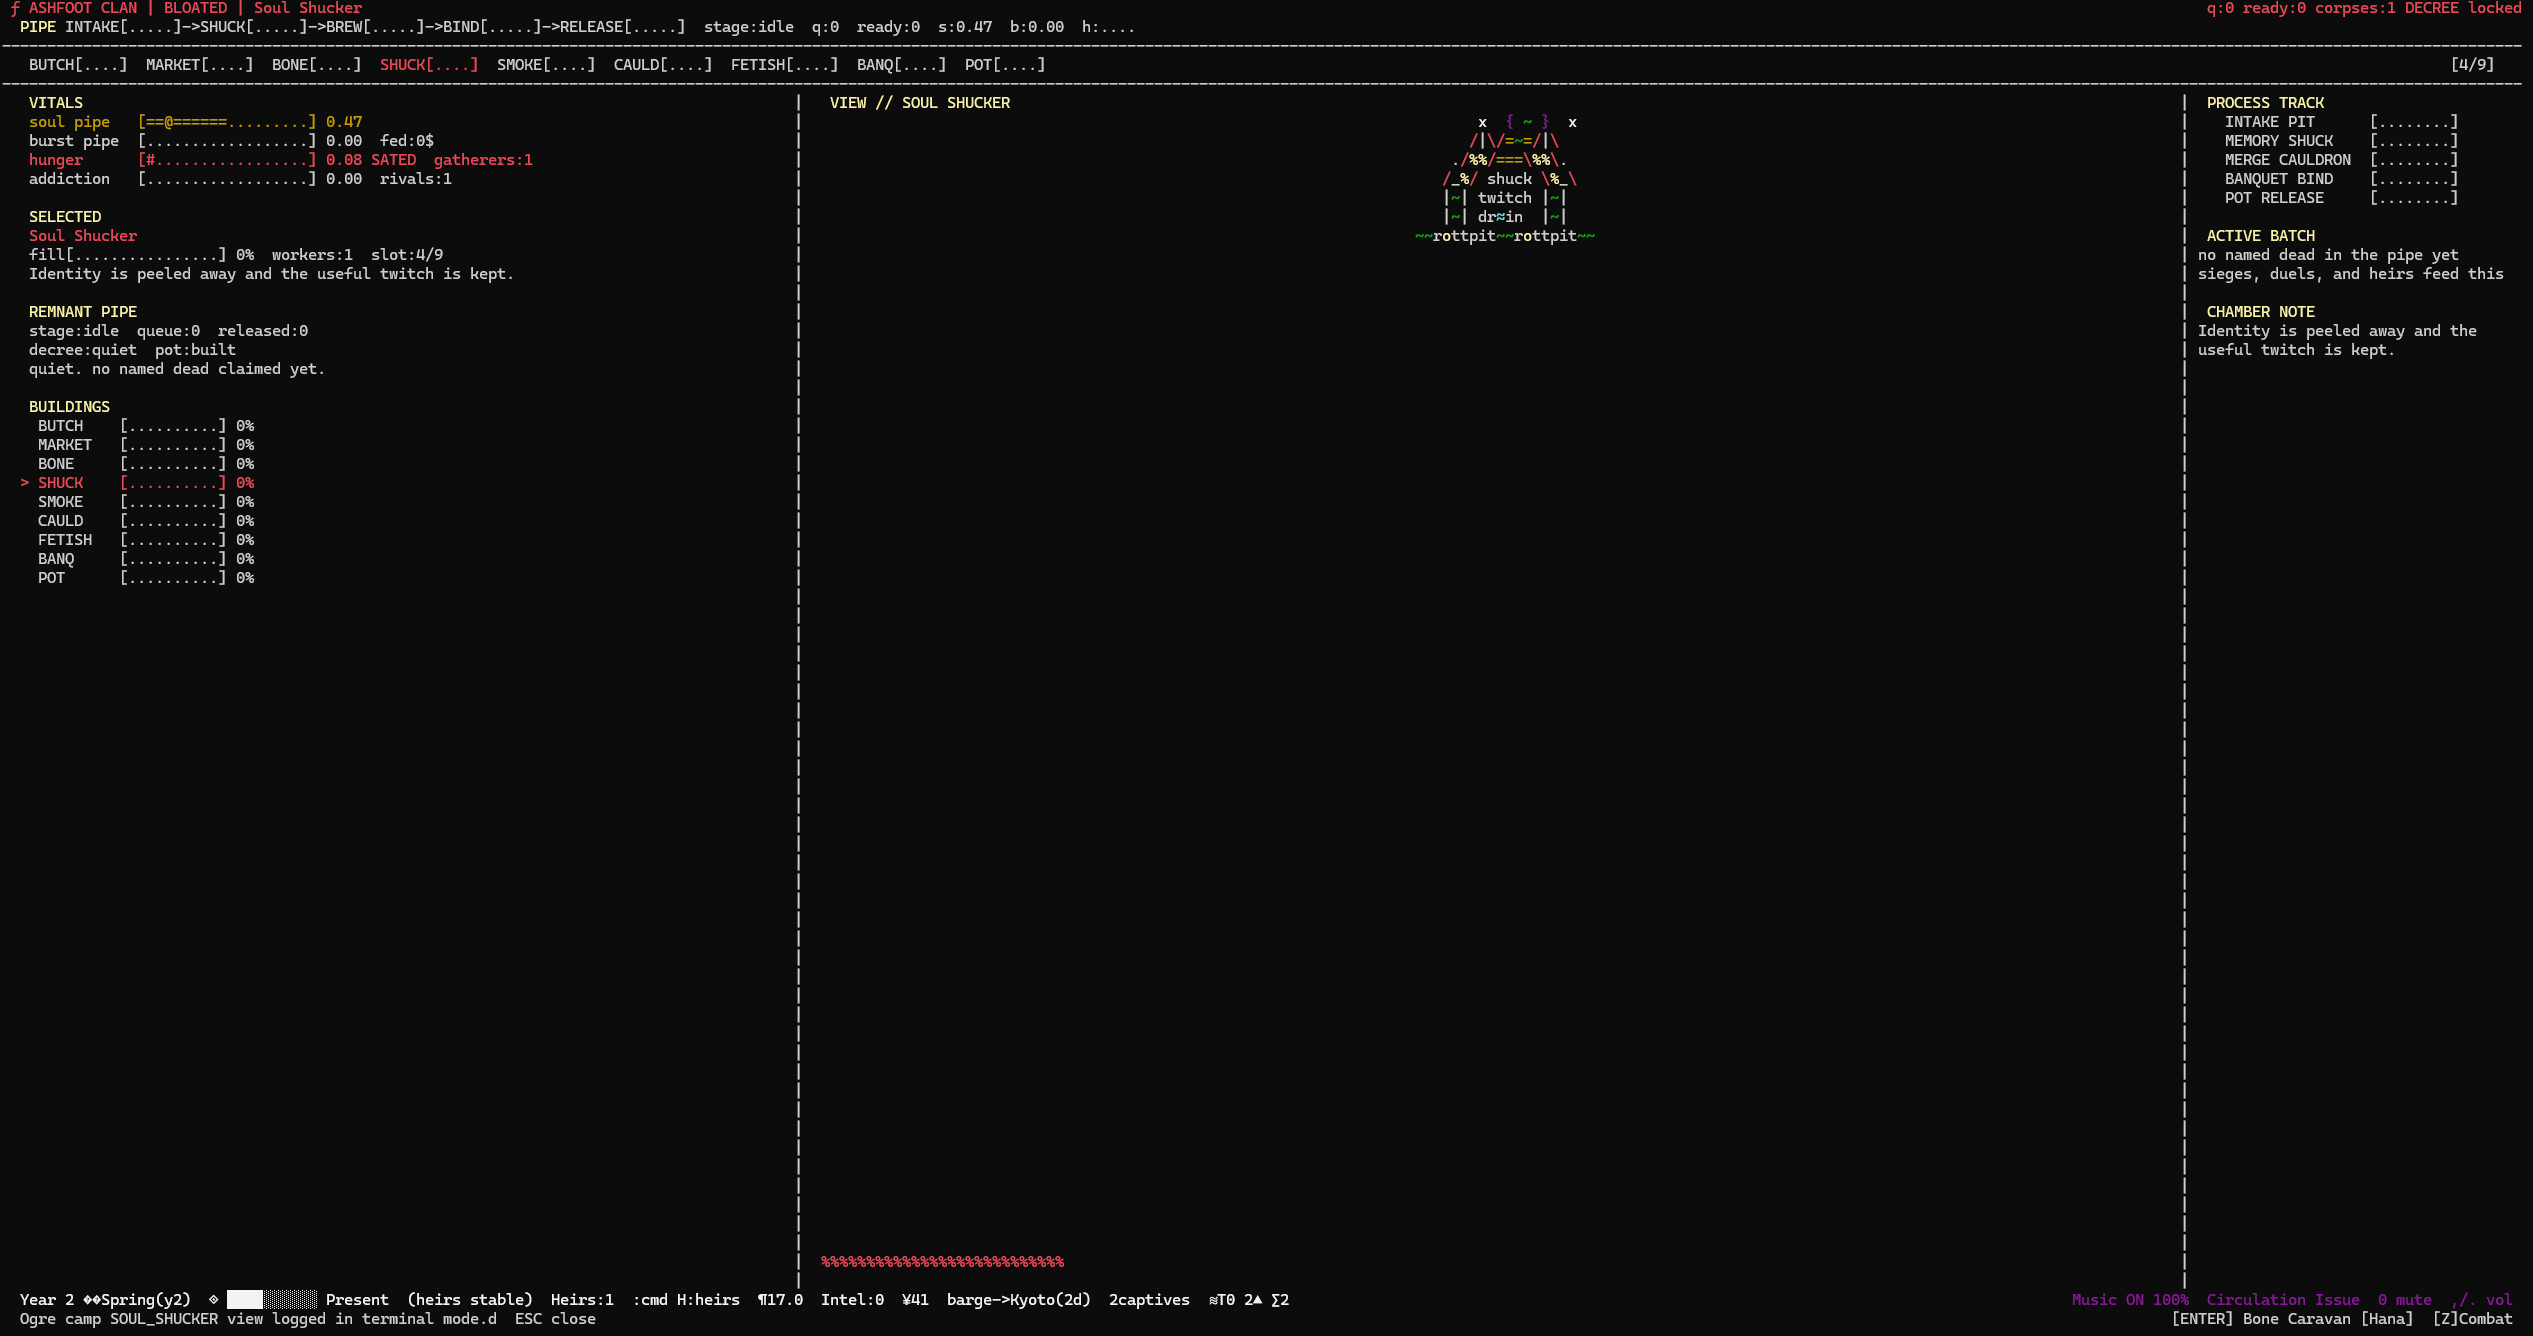This screenshot has width=2533, height=1336.
Task: Click the season progress bar near Present
Action: click(x=272, y=1300)
